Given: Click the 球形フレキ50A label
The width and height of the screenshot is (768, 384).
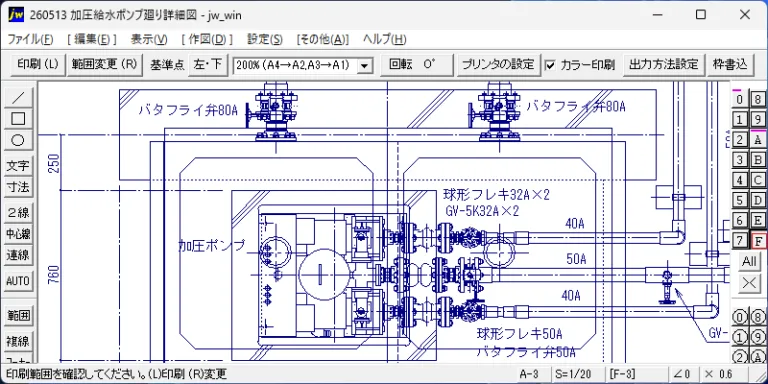Looking at the screenshot, I should pyautogui.click(x=520, y=335).
